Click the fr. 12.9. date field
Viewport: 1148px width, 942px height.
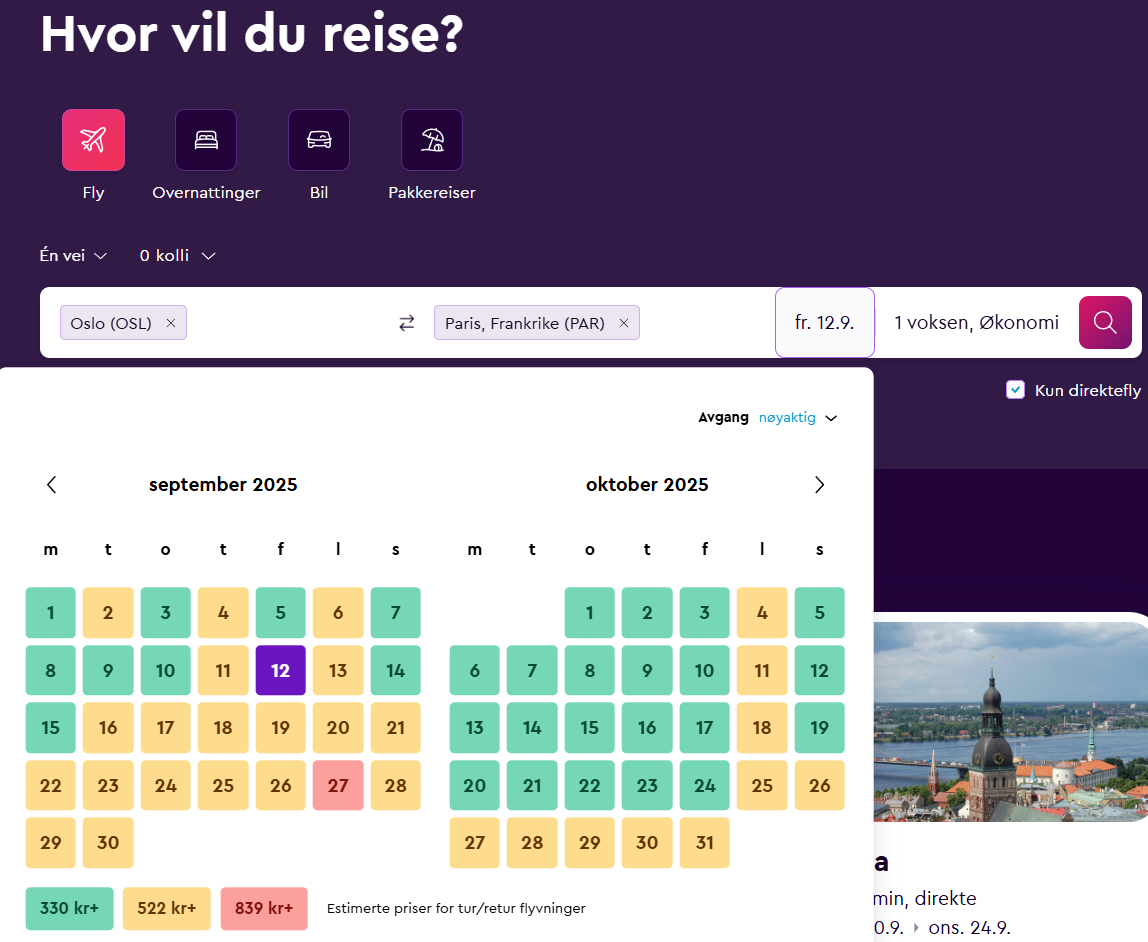[x=824, y=323]
